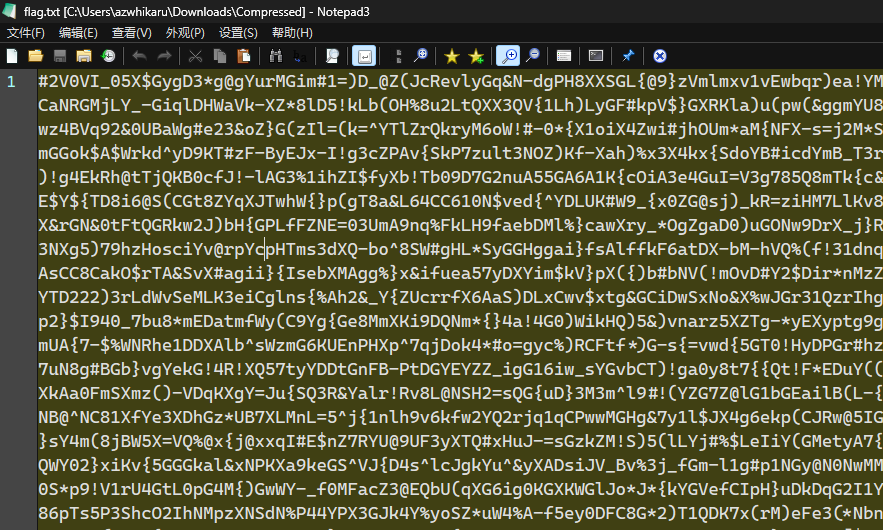
Task: Click the Notepad3 title bar app icon
Action: 10,11
